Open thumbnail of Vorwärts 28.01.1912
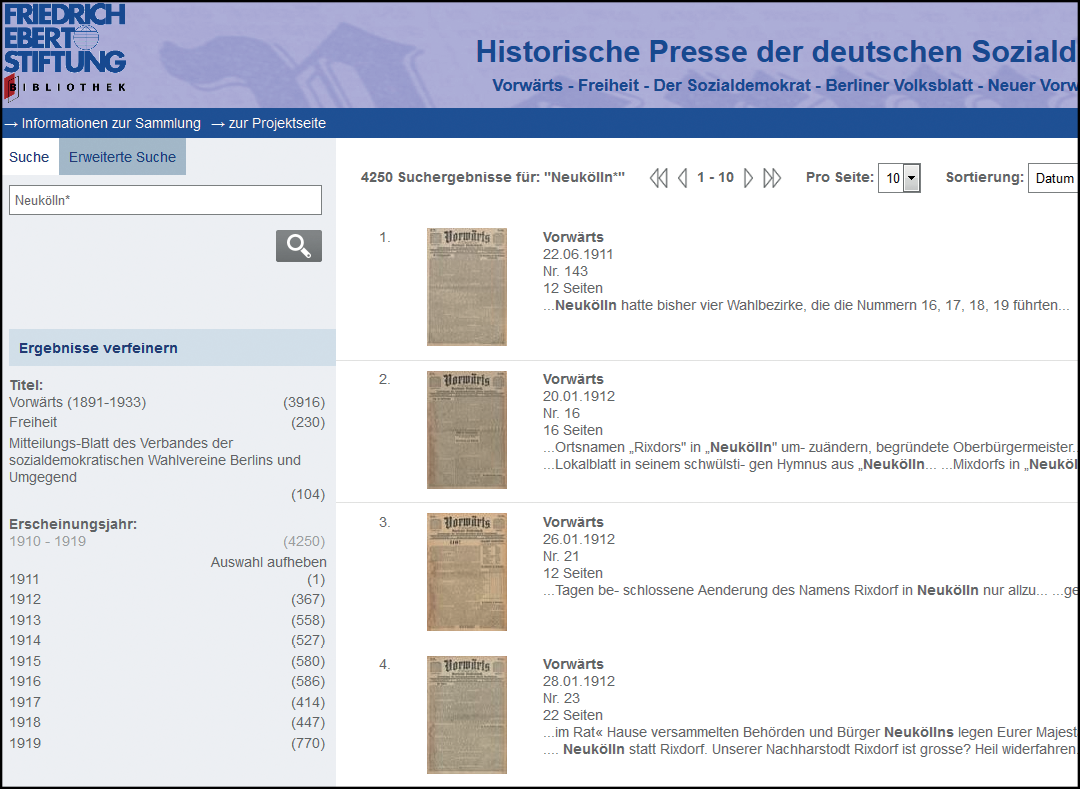Image resolution: width=1080 pixels, height=789 pixels. tap(467, 715)
